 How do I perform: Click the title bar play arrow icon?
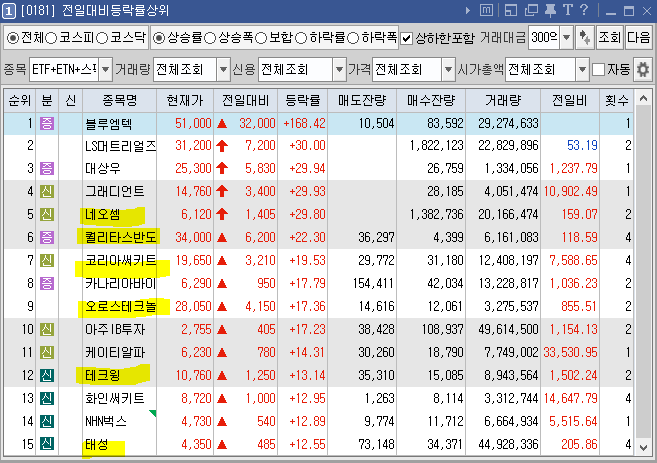pos(468,10)
